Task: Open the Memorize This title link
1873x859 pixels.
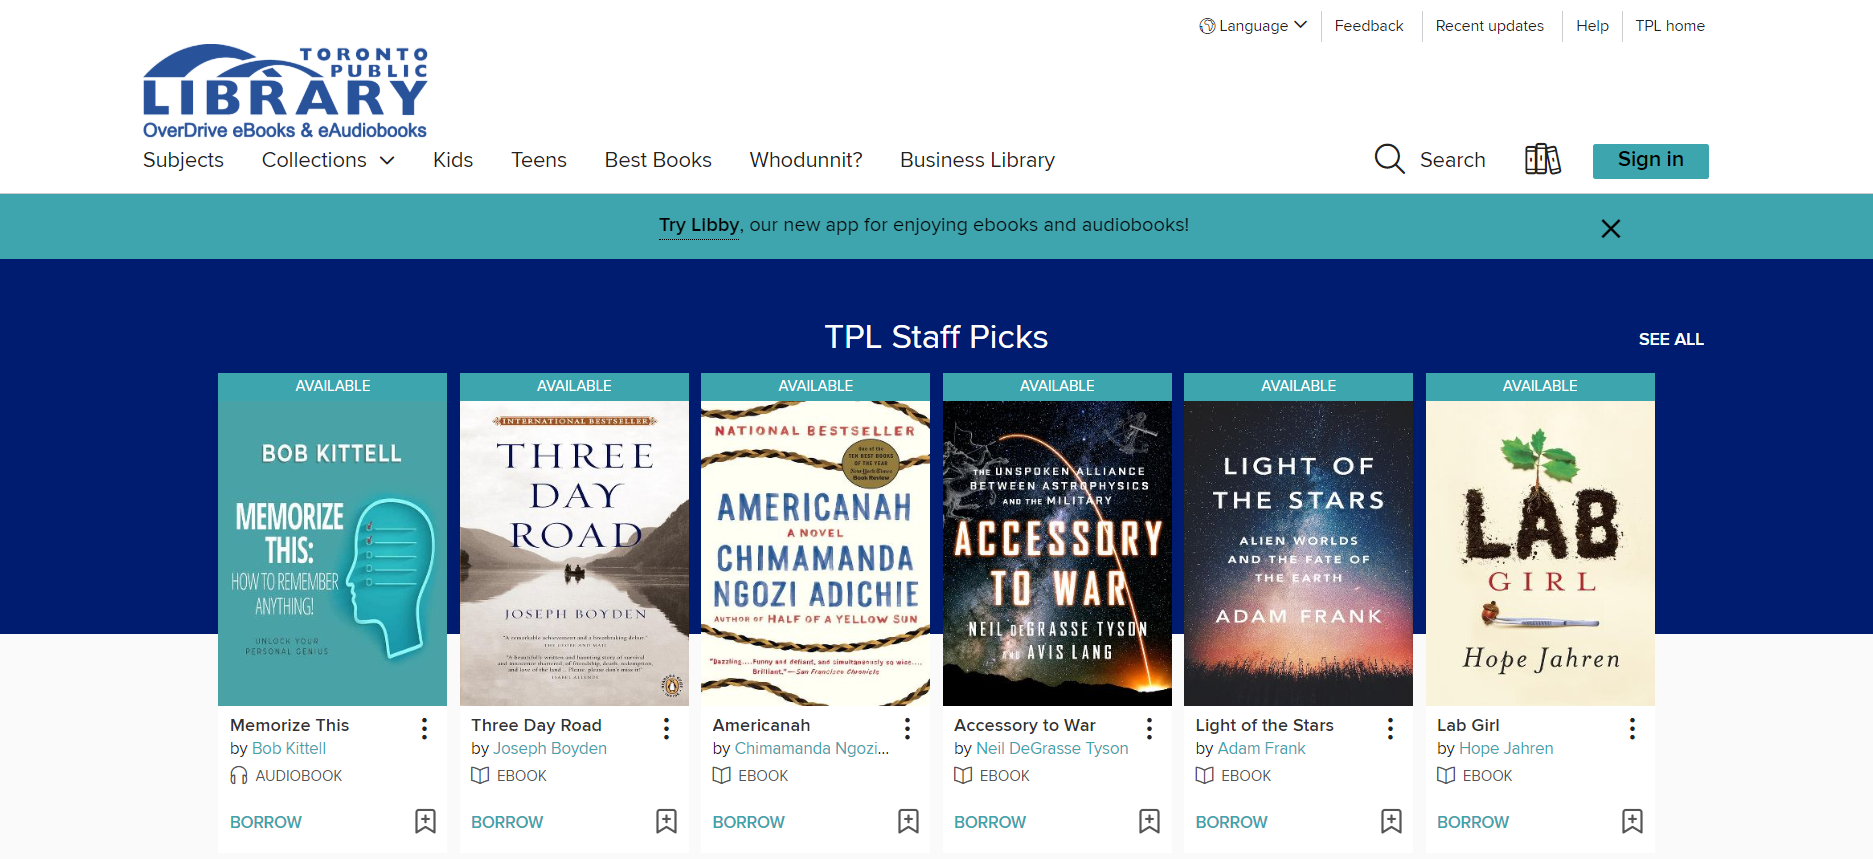Action: pos(290,725)
